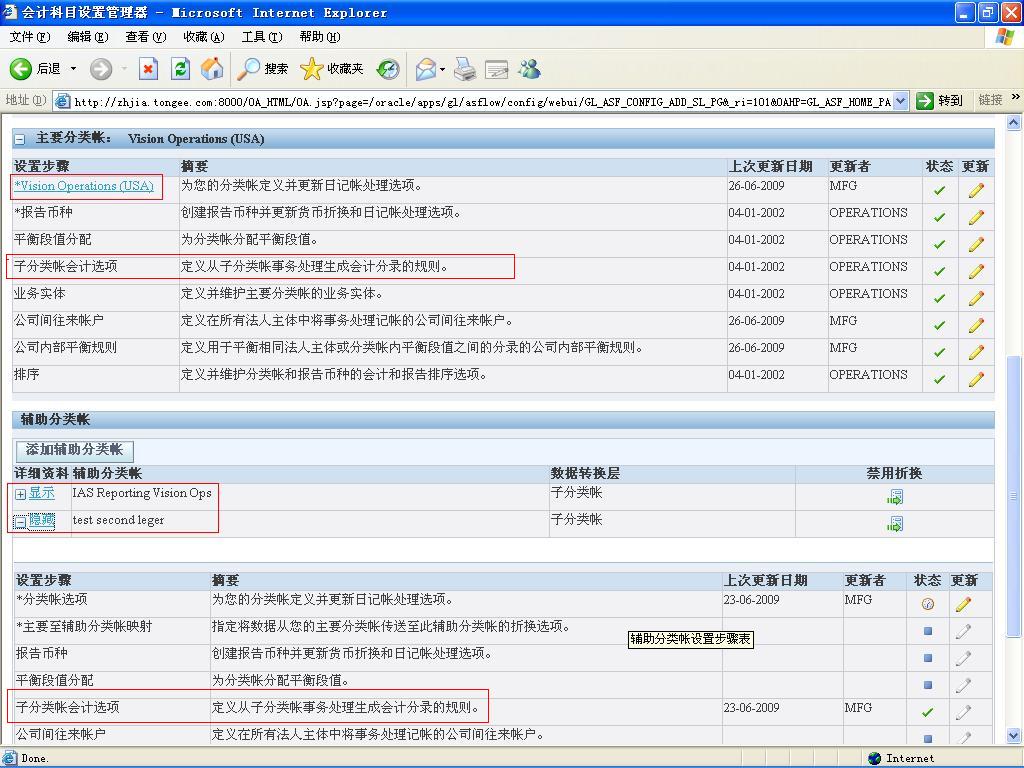This screenshot has width=1024, height=768.
Task: Click the 业务实体 setup step text
Action: pyautogui.click(x=40, y=294)
